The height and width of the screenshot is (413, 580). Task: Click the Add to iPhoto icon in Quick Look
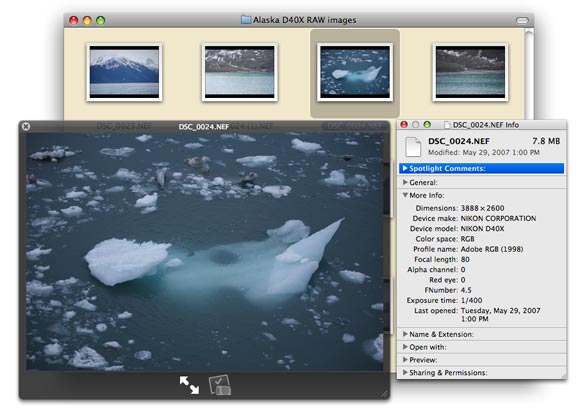point(219,385)
